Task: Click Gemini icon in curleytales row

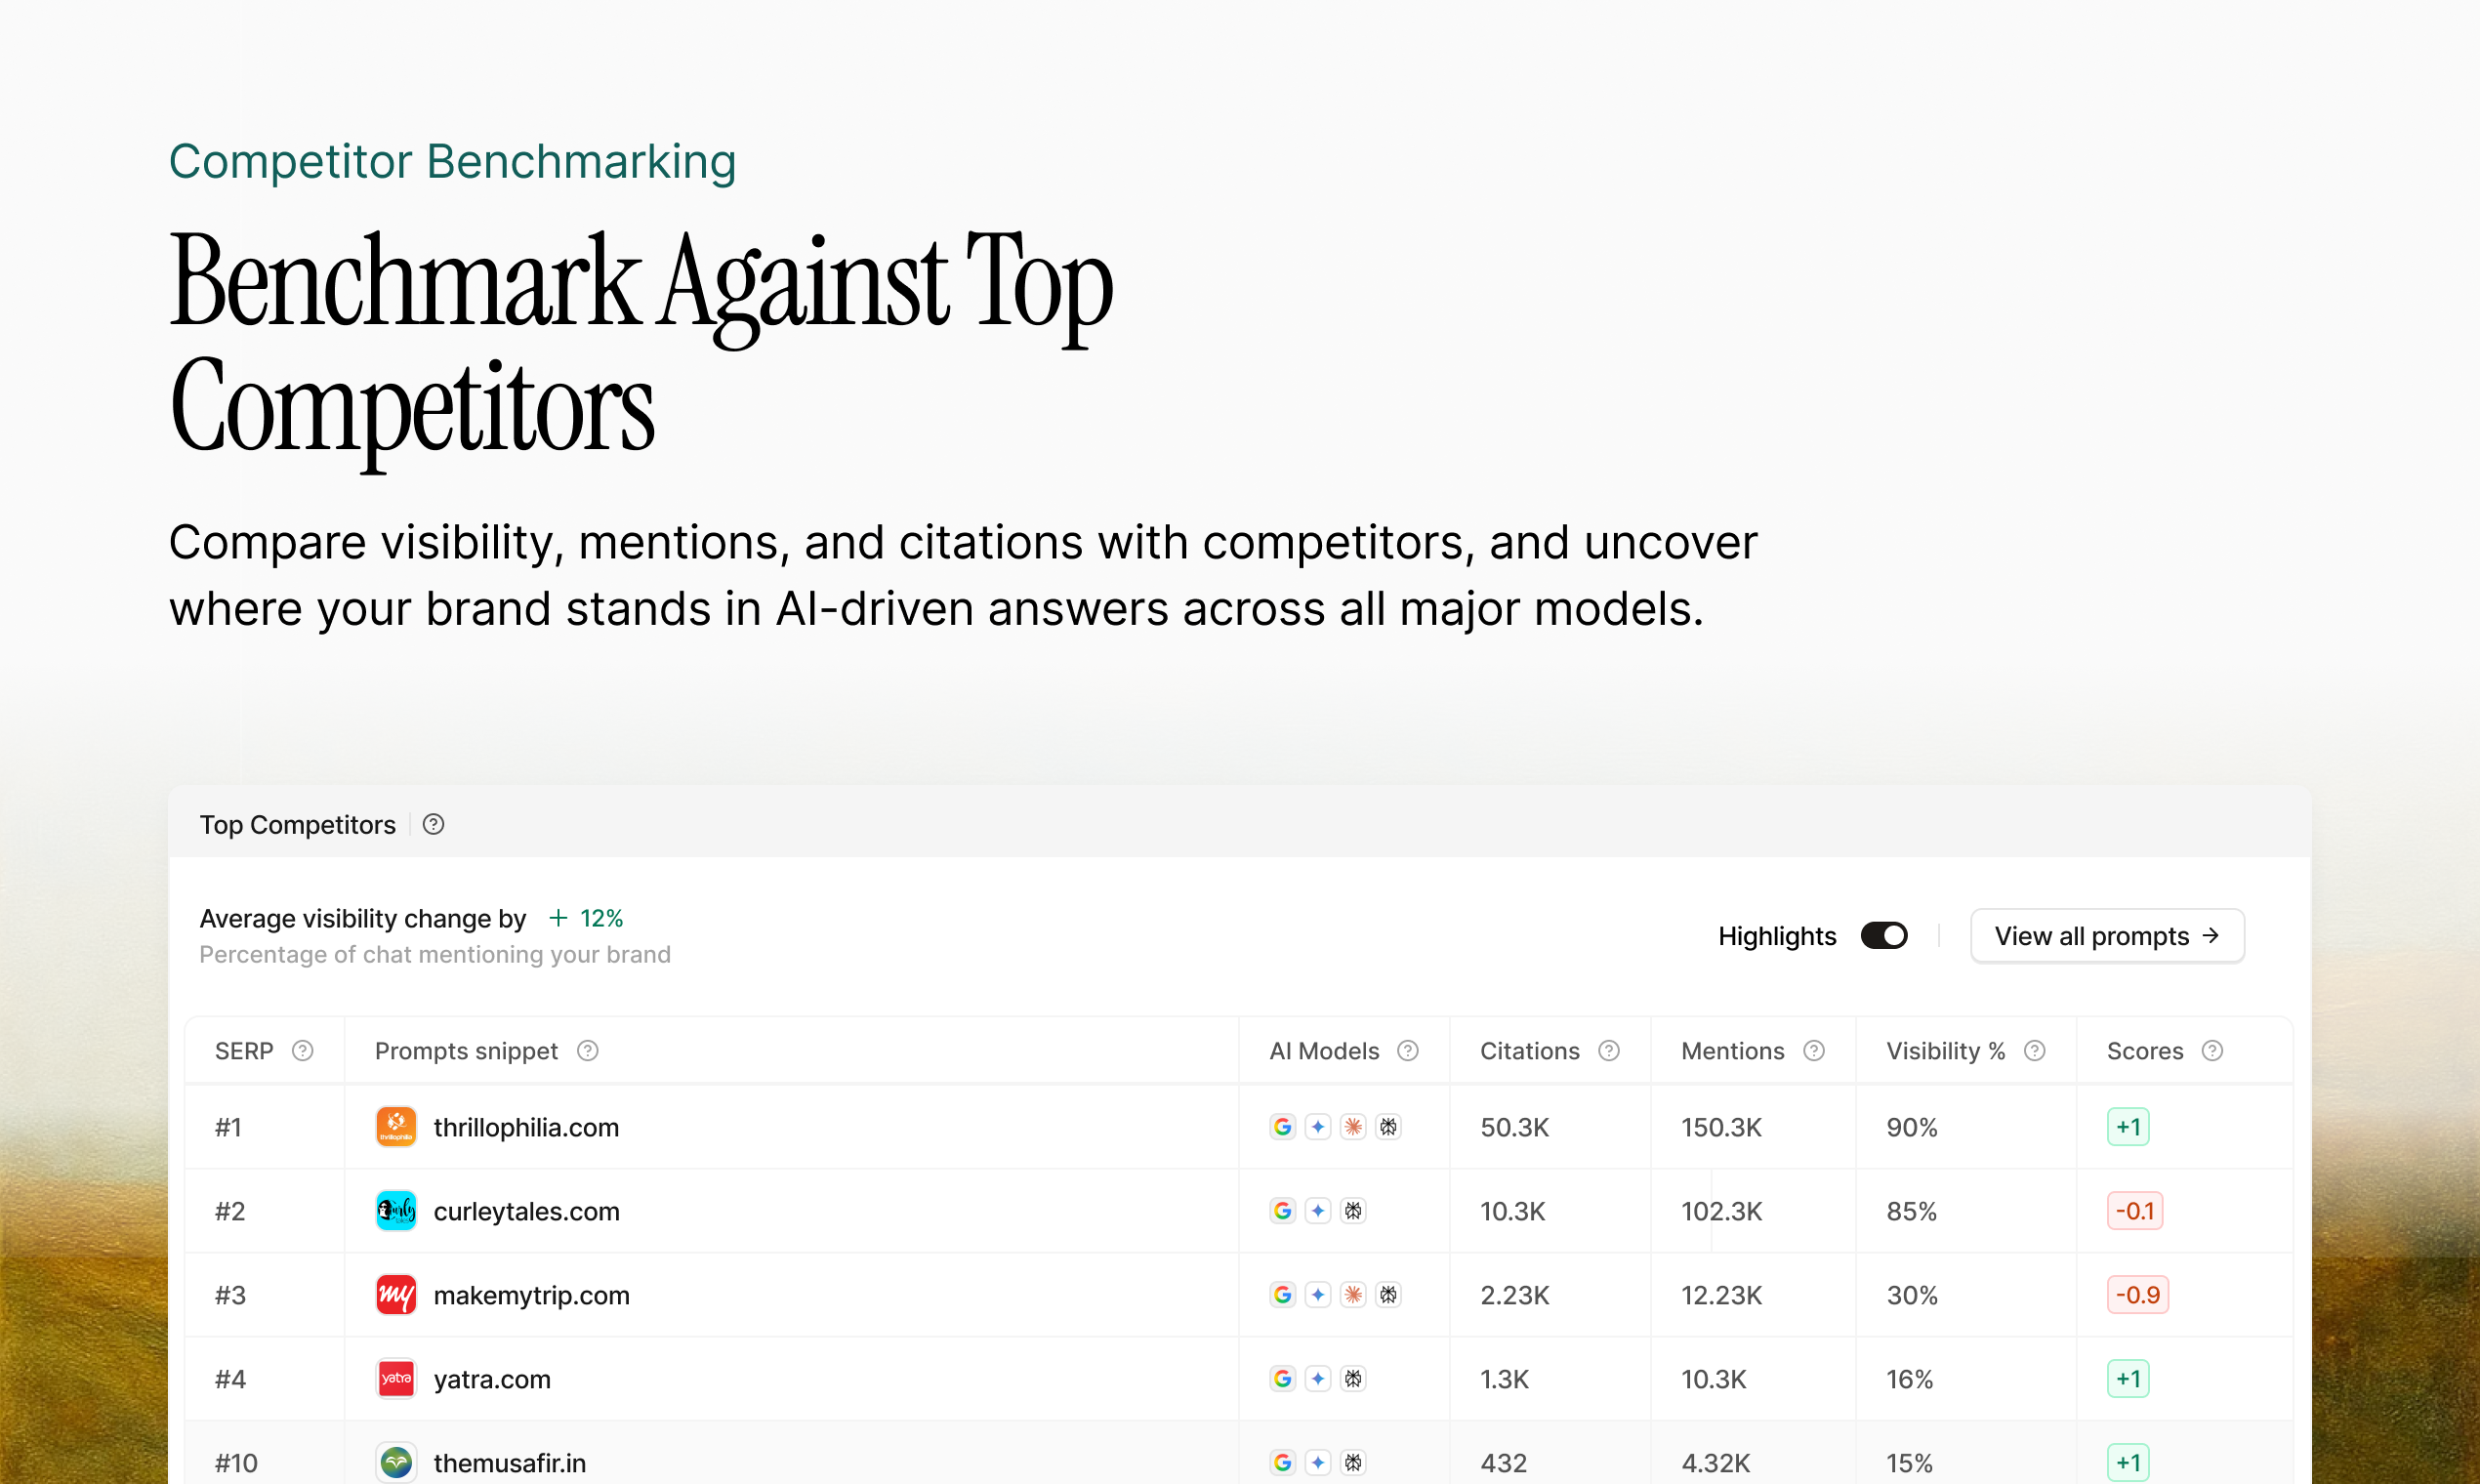Action: point(1318,1211)
